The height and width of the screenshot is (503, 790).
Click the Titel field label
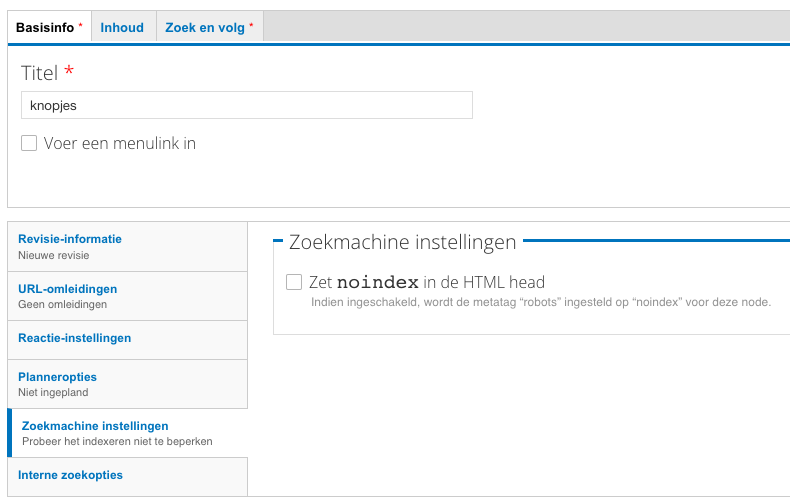click(40, 73)
